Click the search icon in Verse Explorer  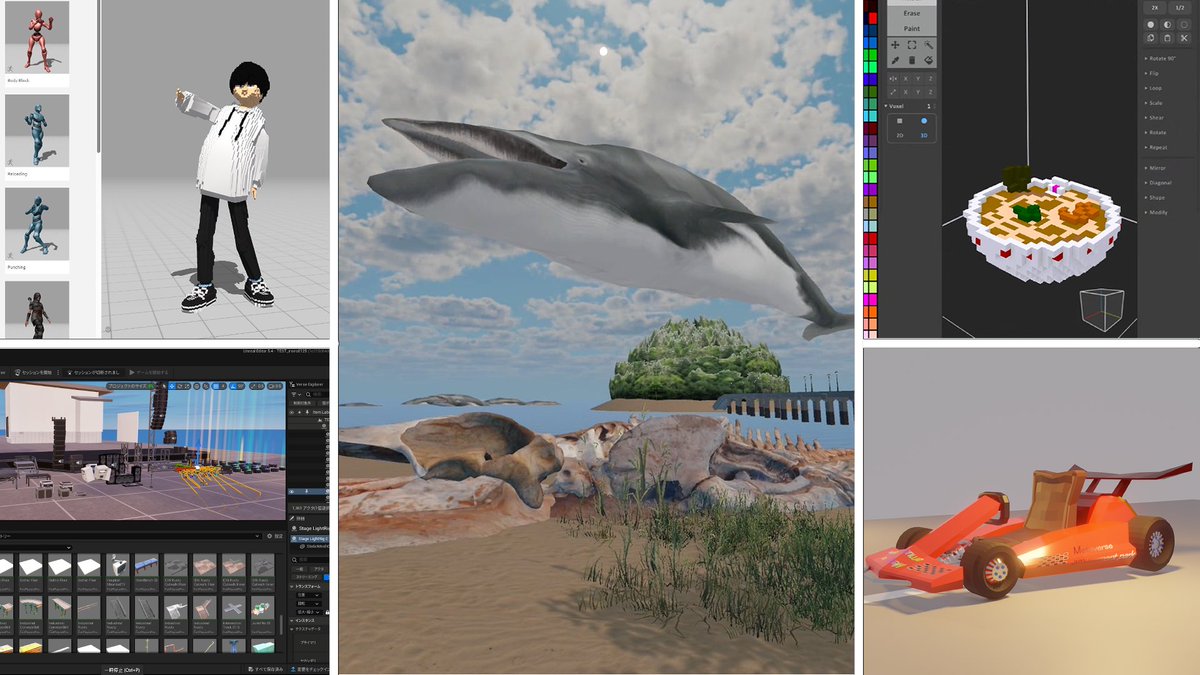[x=308, y=394]
